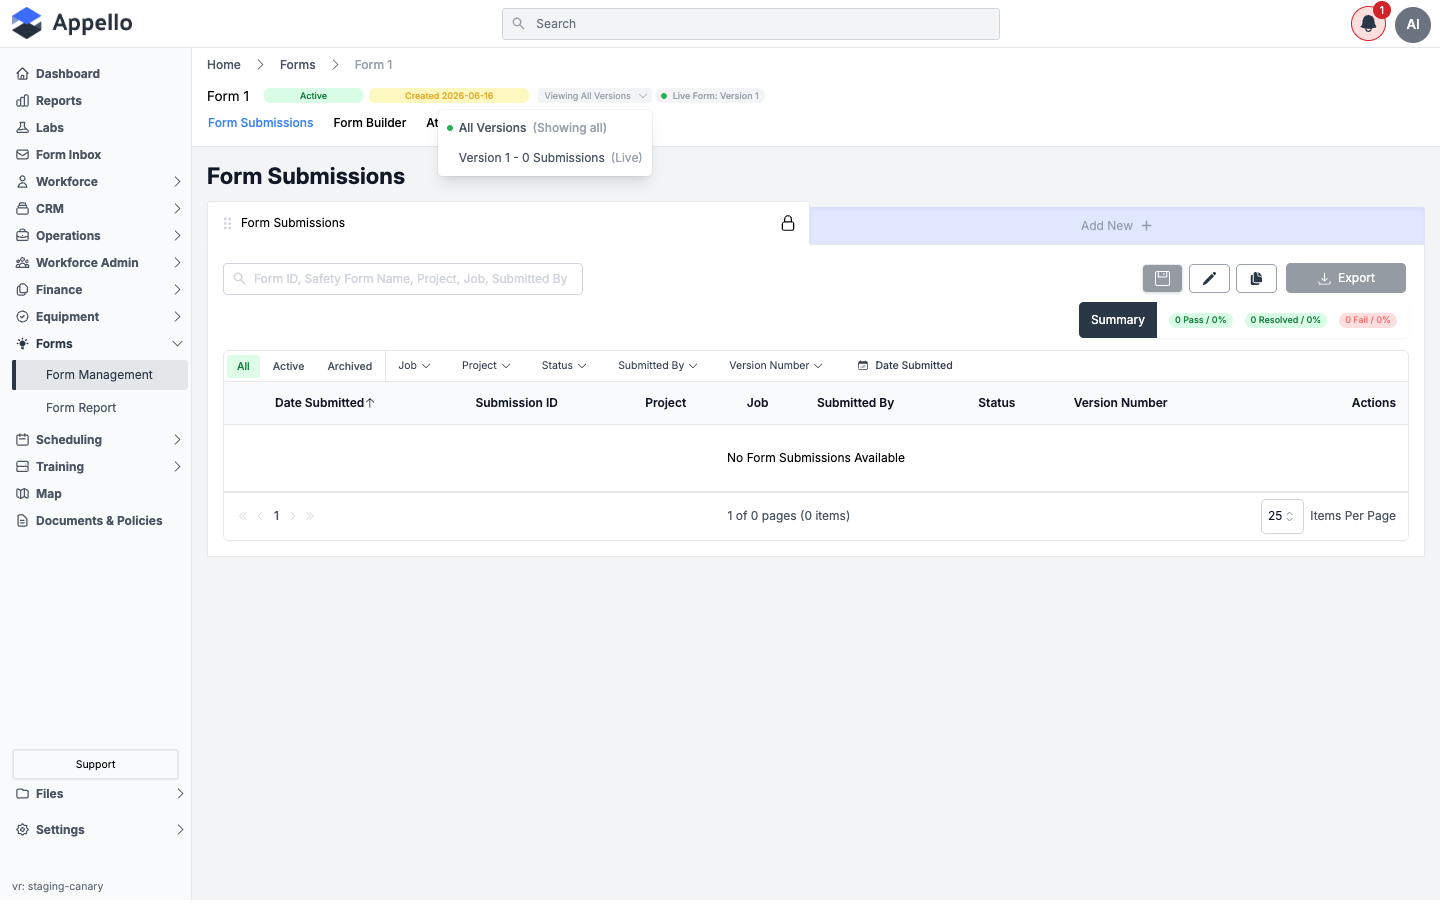Viewport: 1440px width, 918px height.
Task: Go to Forms in the breadcrumb
Action: click(298, 65)
